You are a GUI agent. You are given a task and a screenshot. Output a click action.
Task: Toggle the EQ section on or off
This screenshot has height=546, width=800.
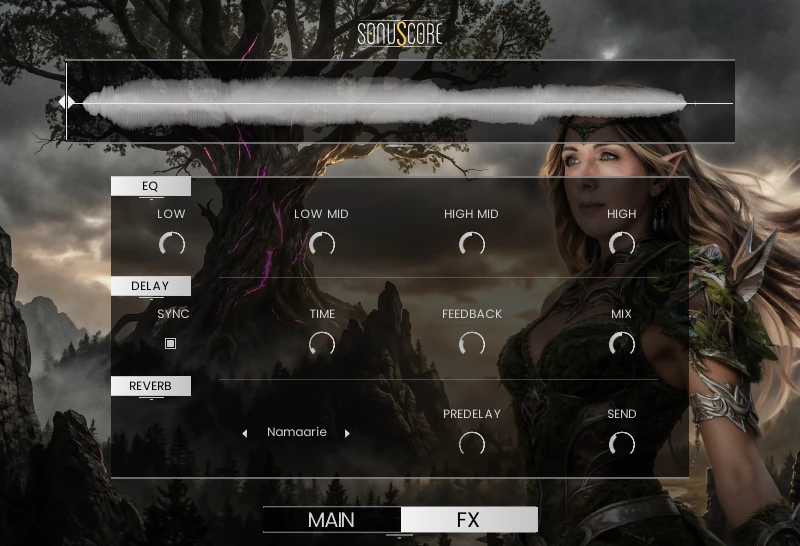[150, 186]
